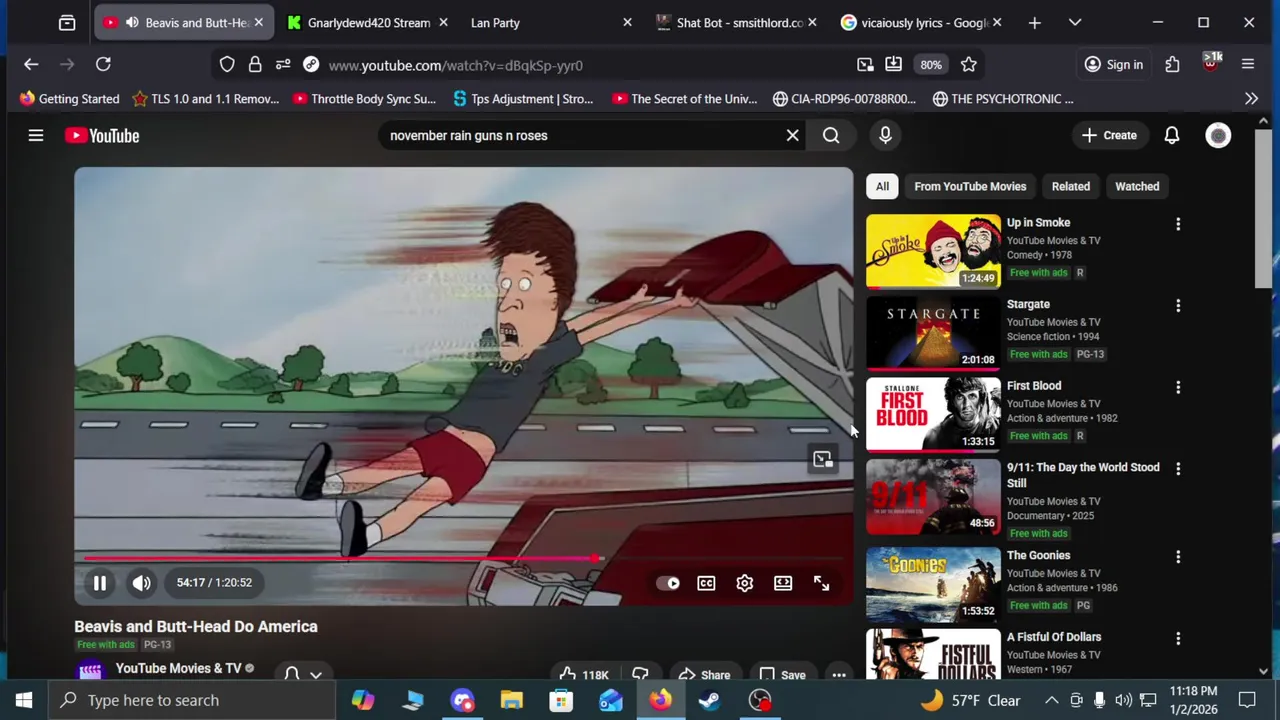The height and width of the screenshot is (720, 1280).
Task: Select the Related filter chip
Action: (1071, 186)
